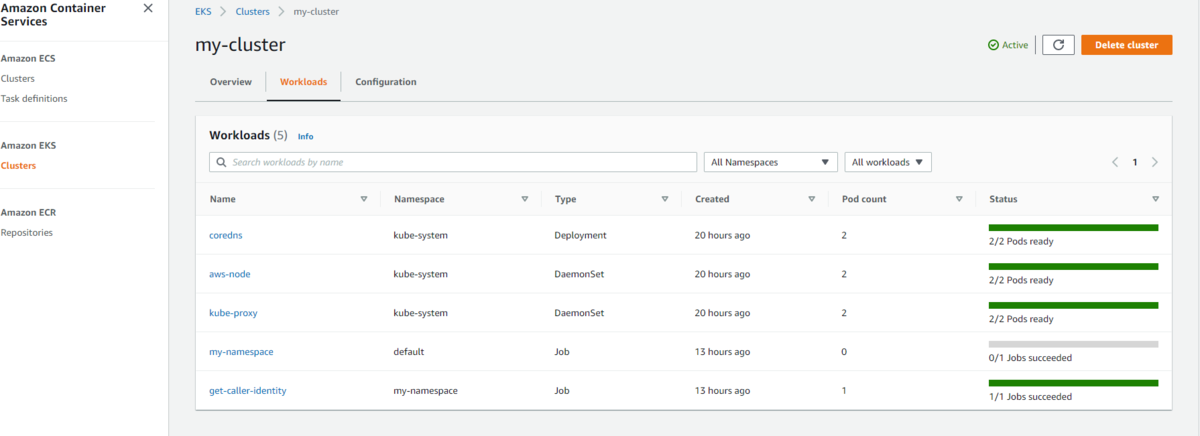Viewport: 1200px width, 436px height.
Task: Click the search magnifier icon
Action: click(220, 162)
